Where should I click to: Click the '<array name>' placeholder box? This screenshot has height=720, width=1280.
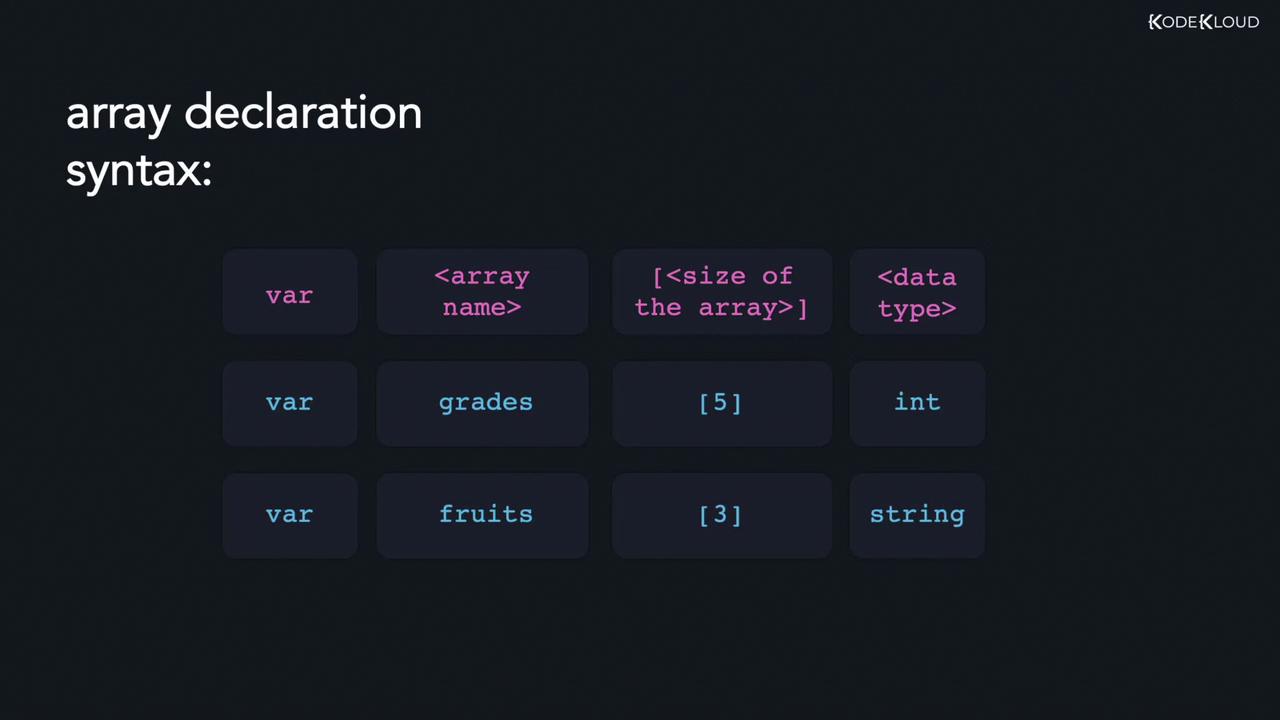click(482, 292)
